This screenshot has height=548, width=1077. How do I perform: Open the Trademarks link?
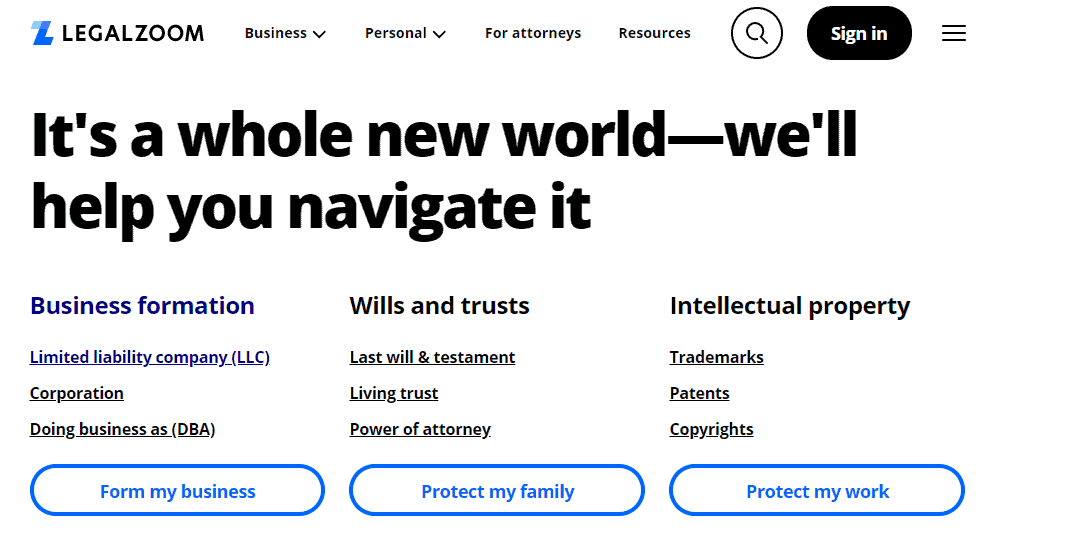click(716, 357)
